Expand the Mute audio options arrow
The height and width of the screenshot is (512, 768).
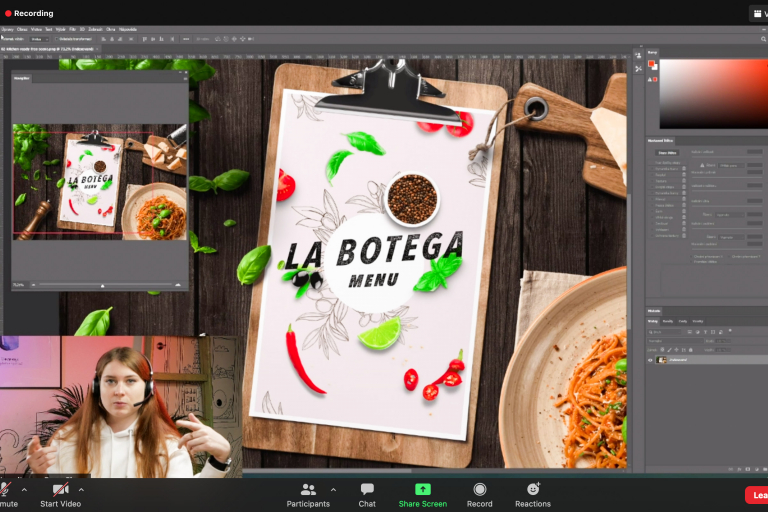[24, 489]
